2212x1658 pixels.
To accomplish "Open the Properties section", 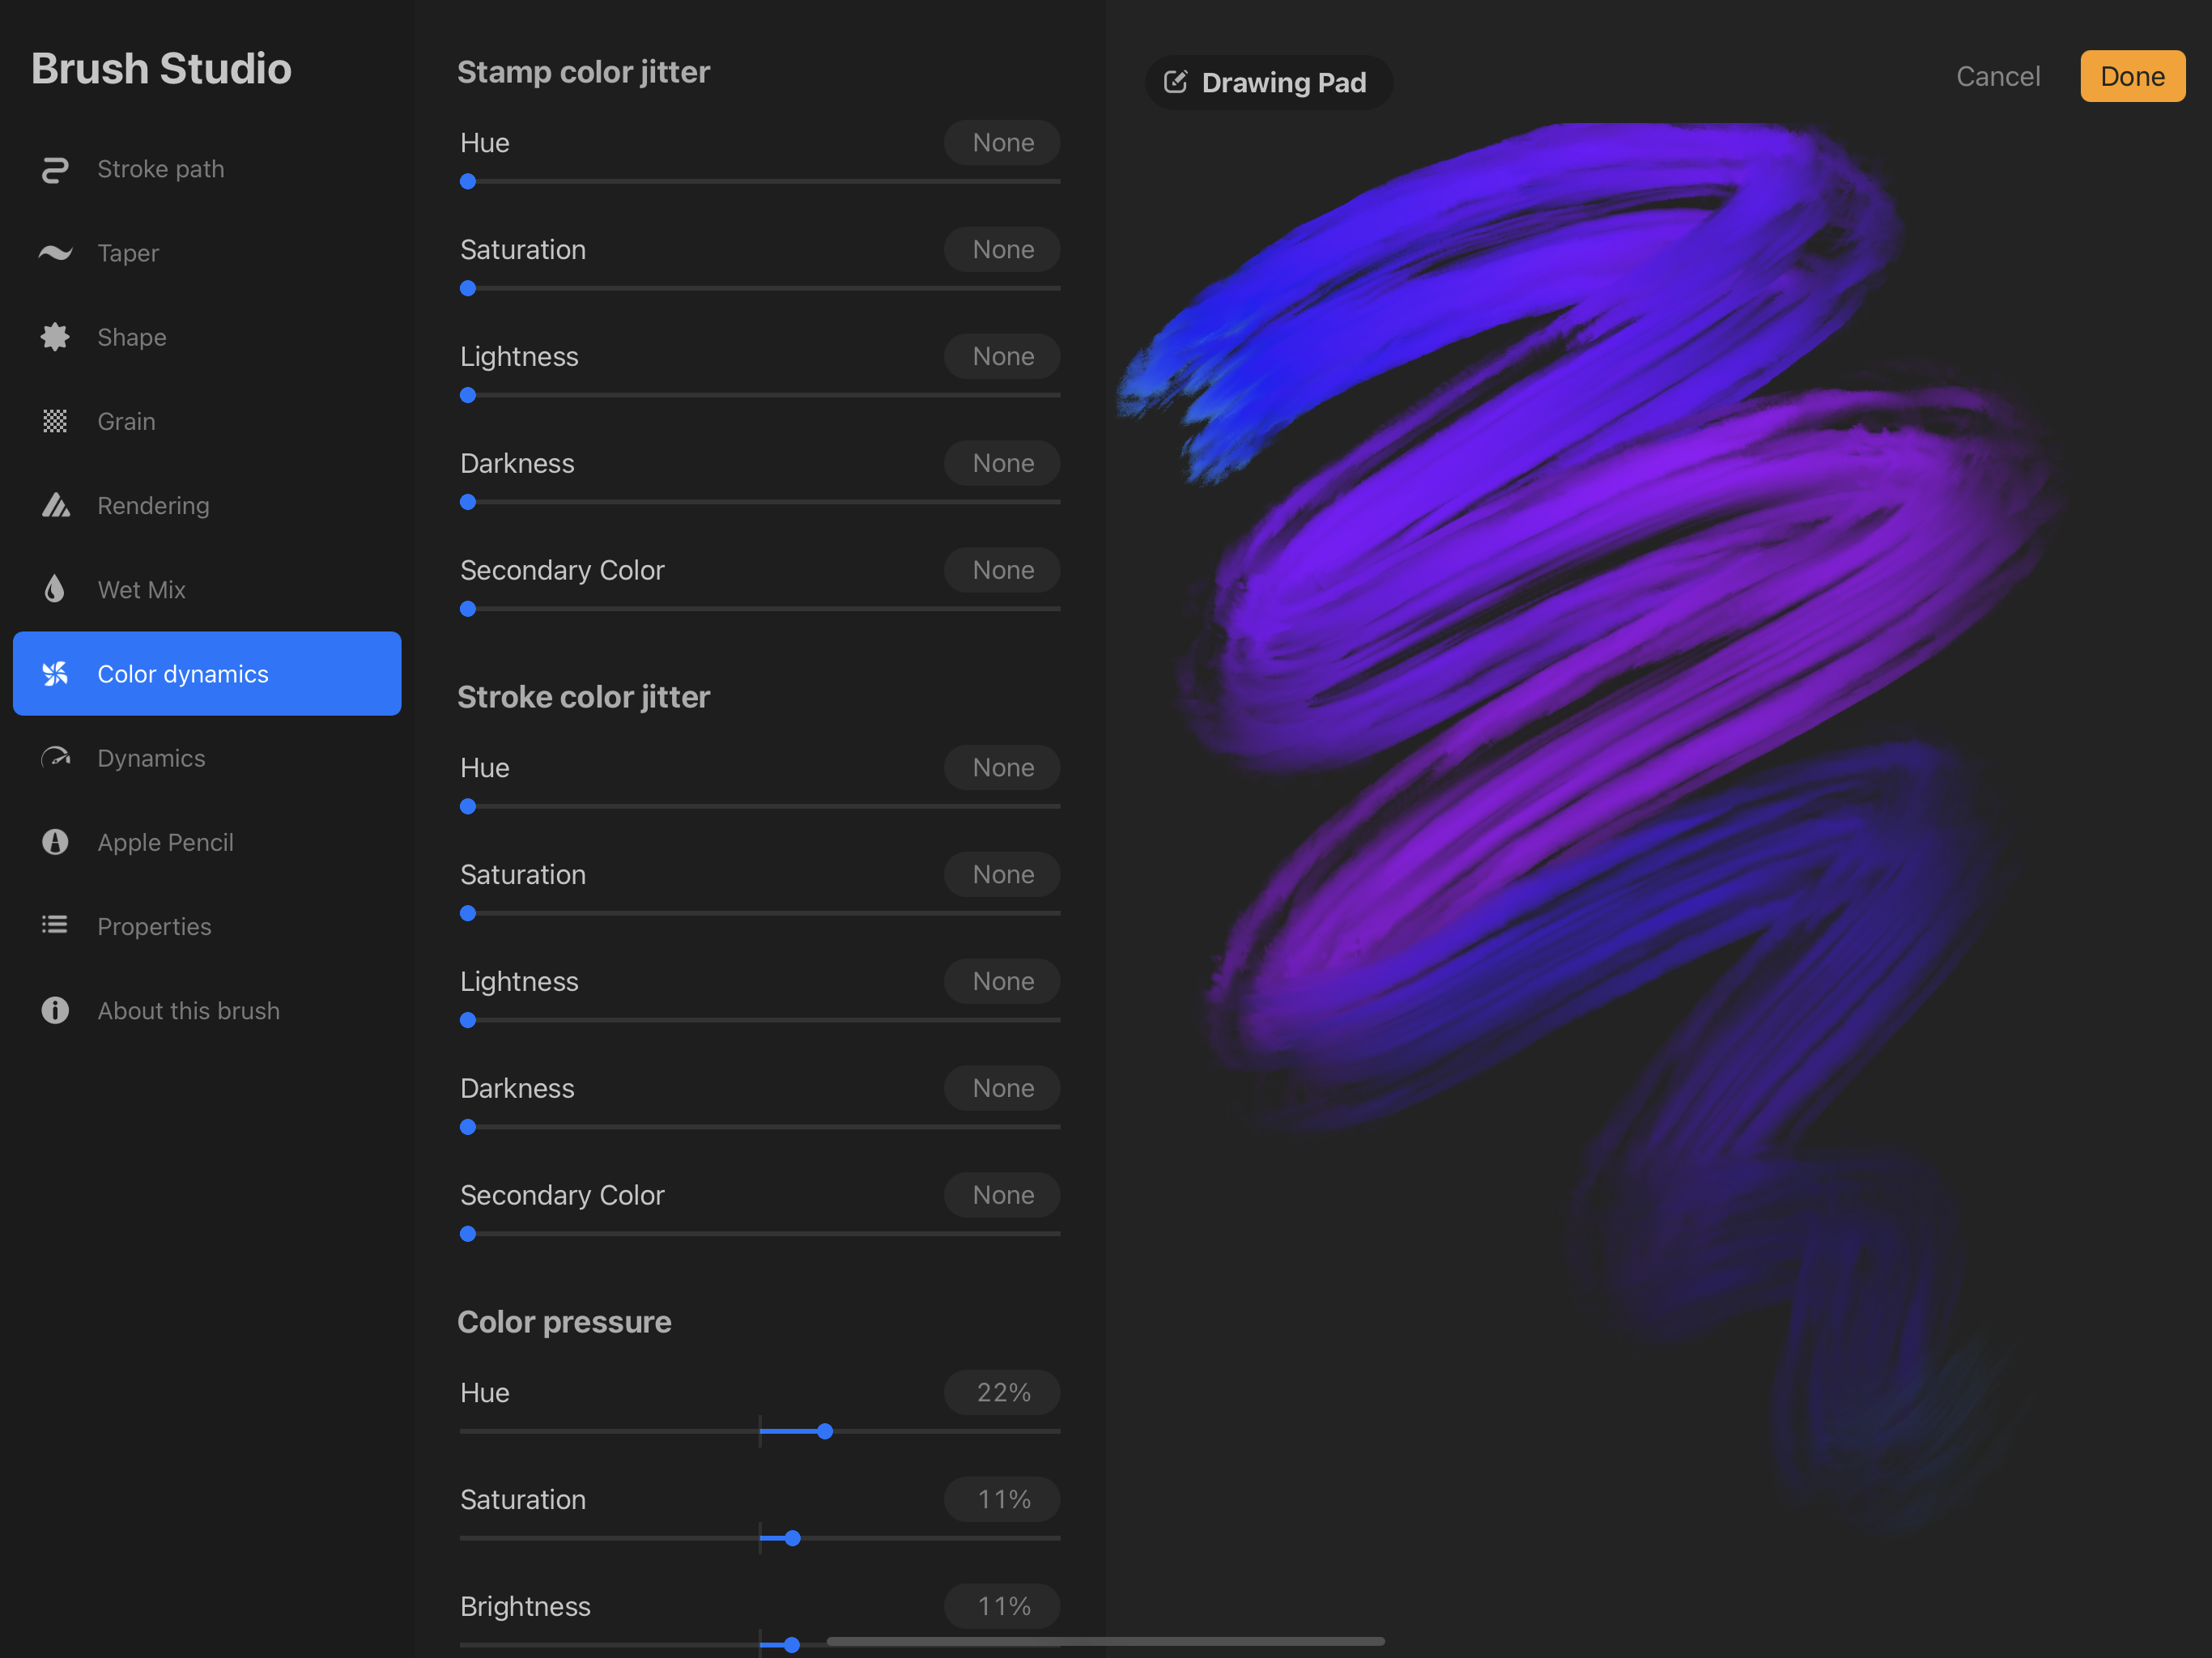I will click(x=207, y=926).
